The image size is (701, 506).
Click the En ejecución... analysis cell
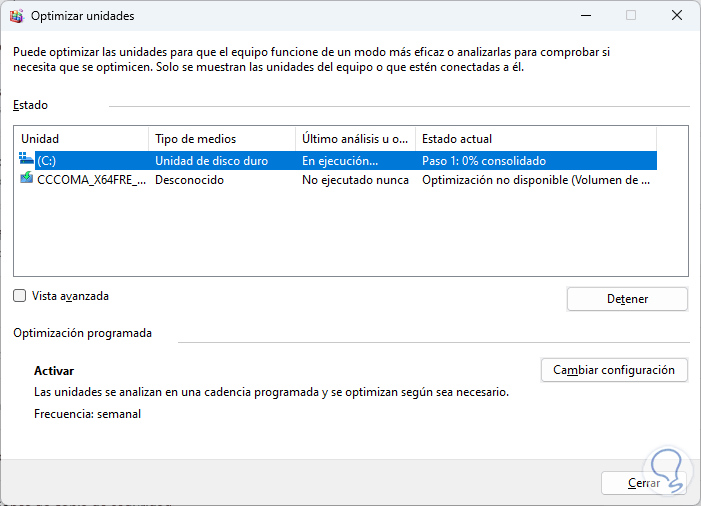click(340, 160)
